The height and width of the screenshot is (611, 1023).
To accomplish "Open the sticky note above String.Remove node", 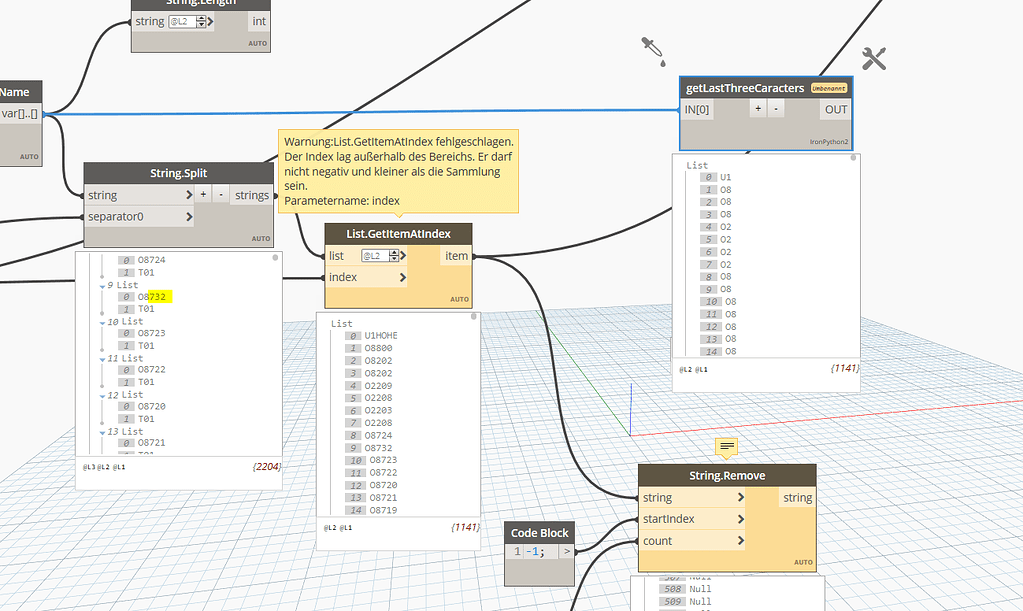I will [726, 446].
